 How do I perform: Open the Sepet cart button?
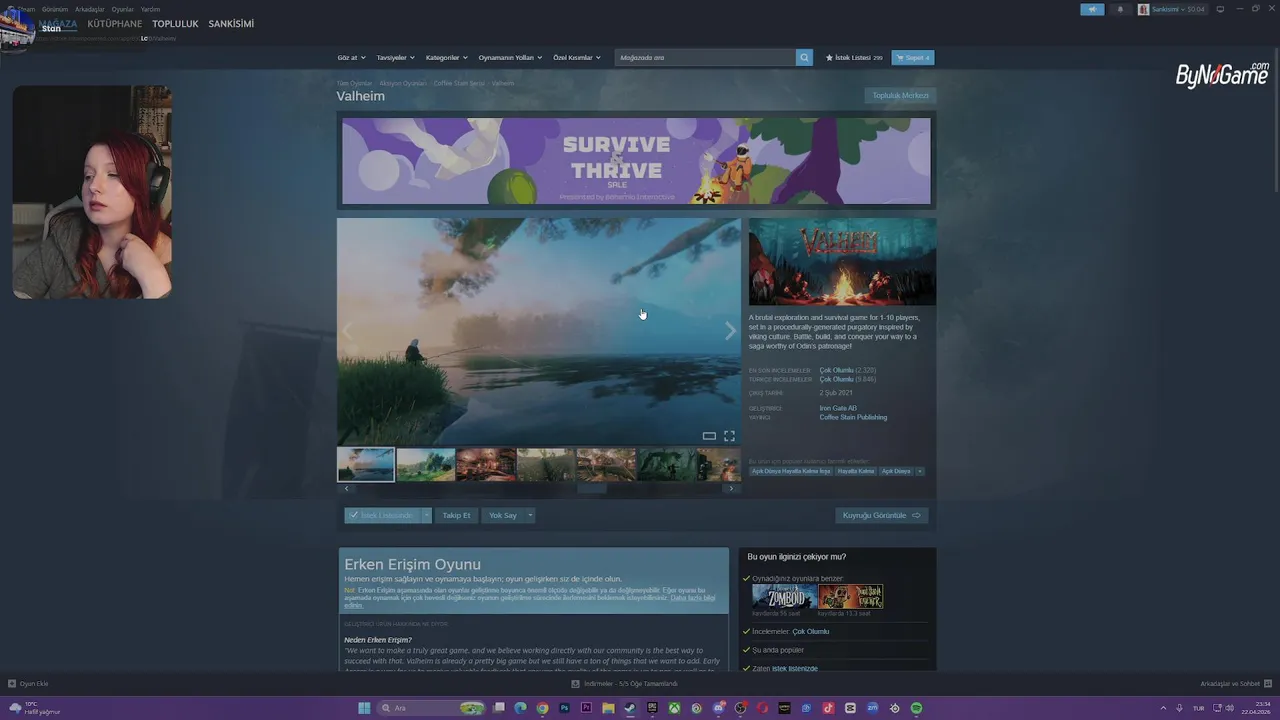pos(913,58)
